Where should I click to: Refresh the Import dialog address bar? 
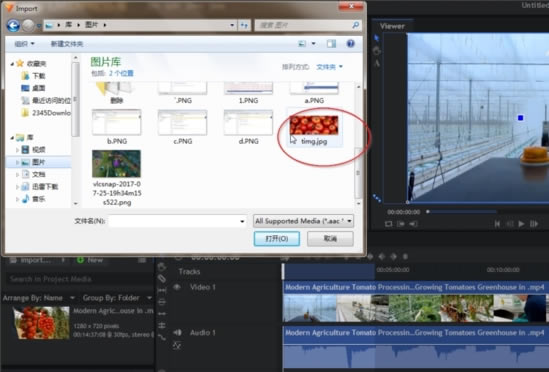244,25
